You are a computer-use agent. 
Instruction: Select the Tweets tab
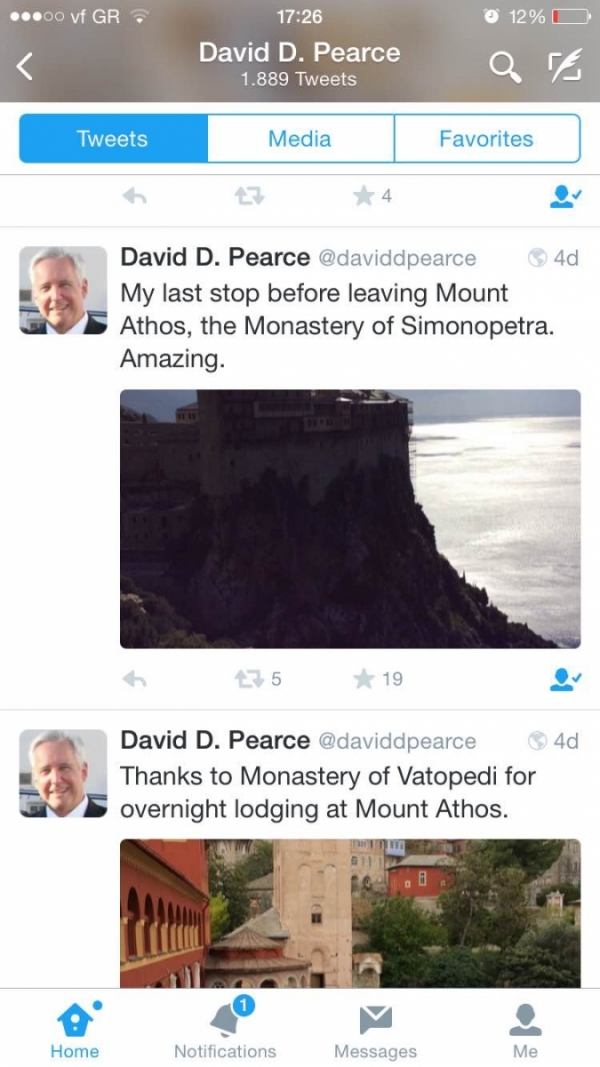coord(113,139)
